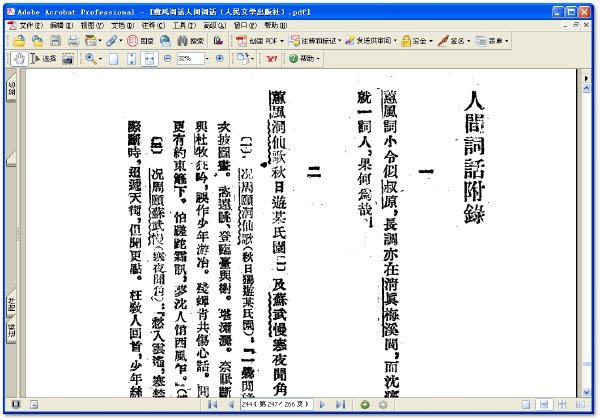Select the Snapshot camera tool

[x=68, y=59]
